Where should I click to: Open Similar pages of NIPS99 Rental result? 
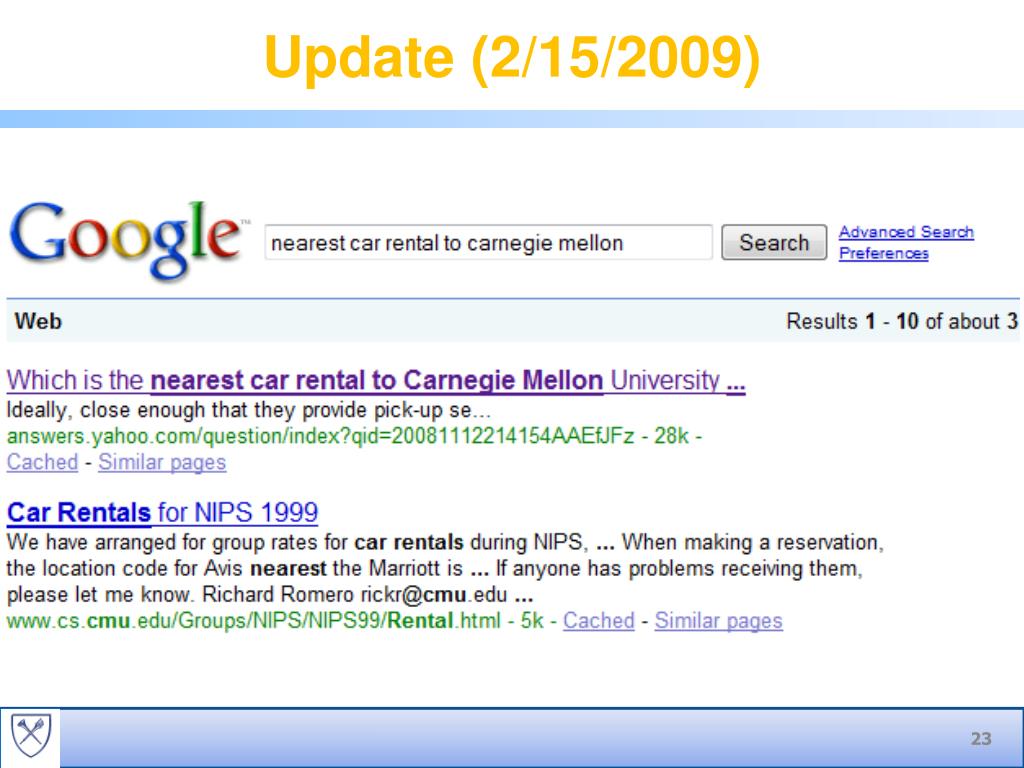(718, 620)
